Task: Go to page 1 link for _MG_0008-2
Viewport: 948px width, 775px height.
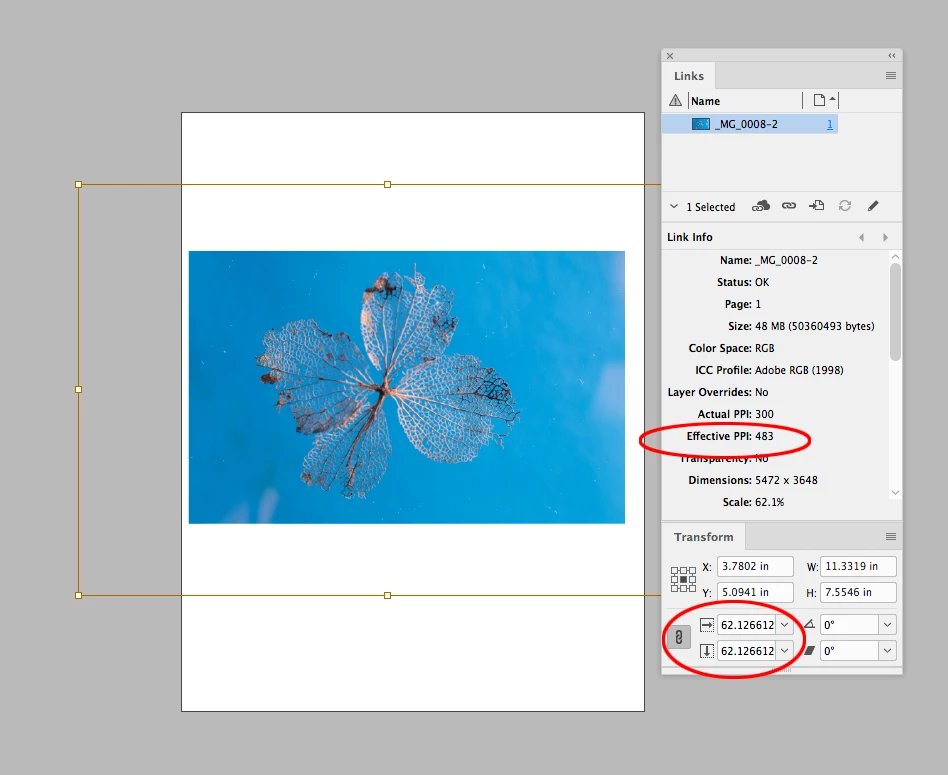Action: pyautogui.click(x=830, y=124)
